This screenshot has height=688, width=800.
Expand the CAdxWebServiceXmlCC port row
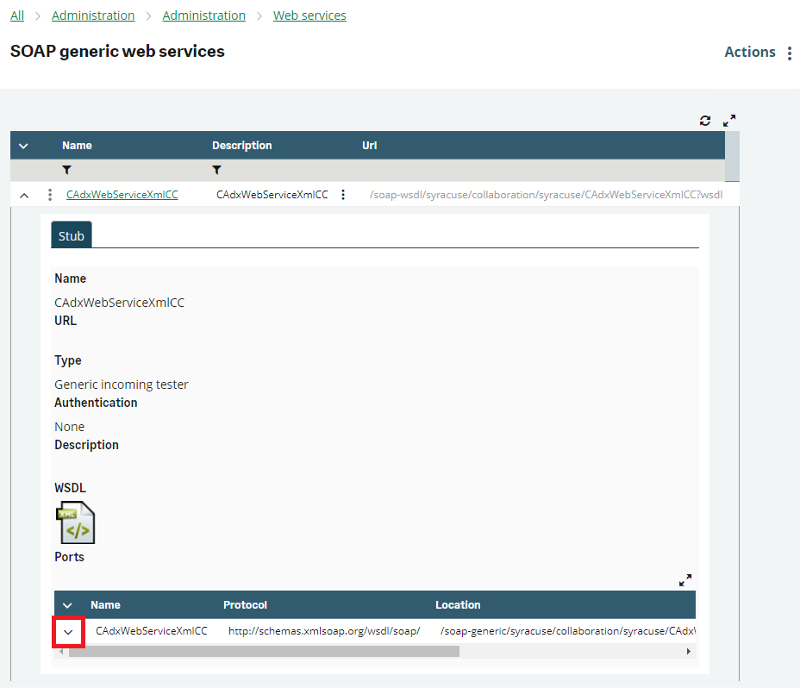[x=68, y=632]
